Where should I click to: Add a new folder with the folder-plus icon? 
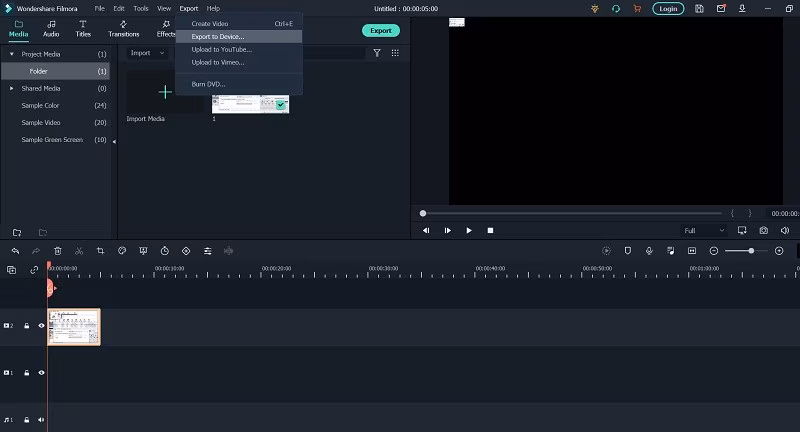point(17,233)
